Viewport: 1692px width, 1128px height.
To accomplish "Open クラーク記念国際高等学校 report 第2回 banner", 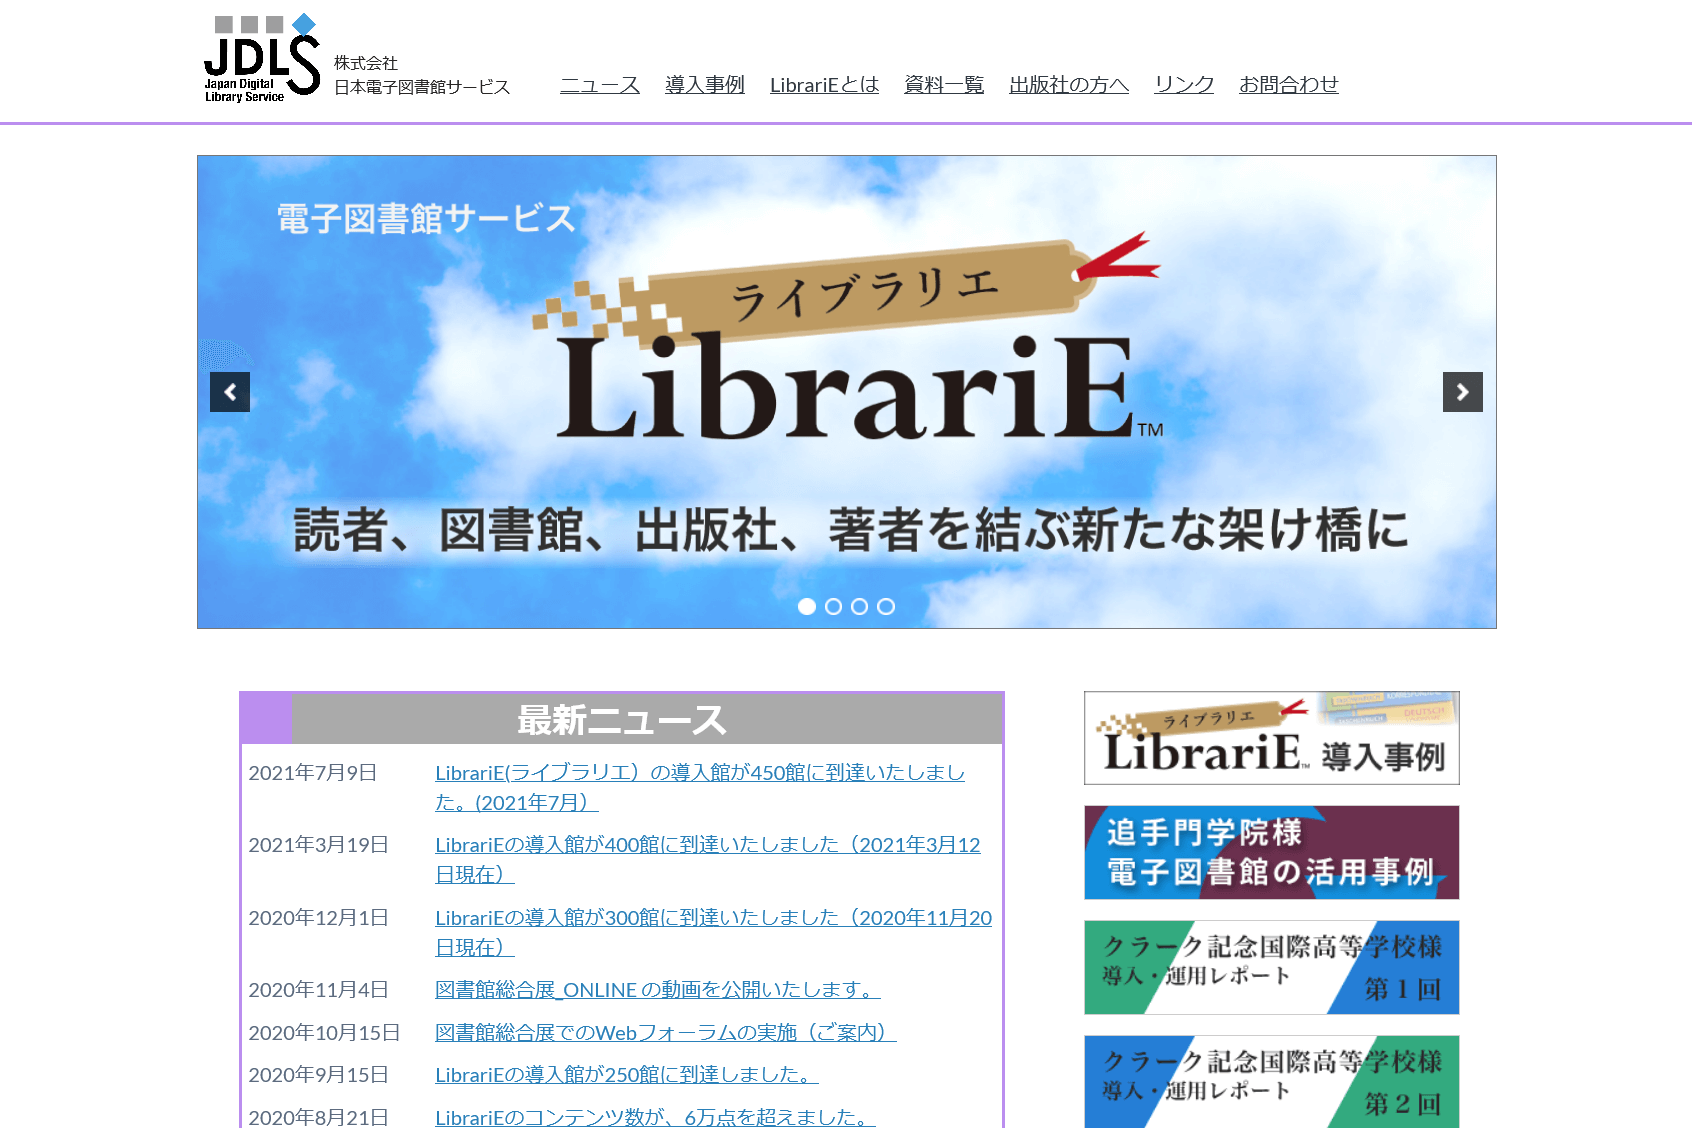I will click(x=1272, y=1082).
